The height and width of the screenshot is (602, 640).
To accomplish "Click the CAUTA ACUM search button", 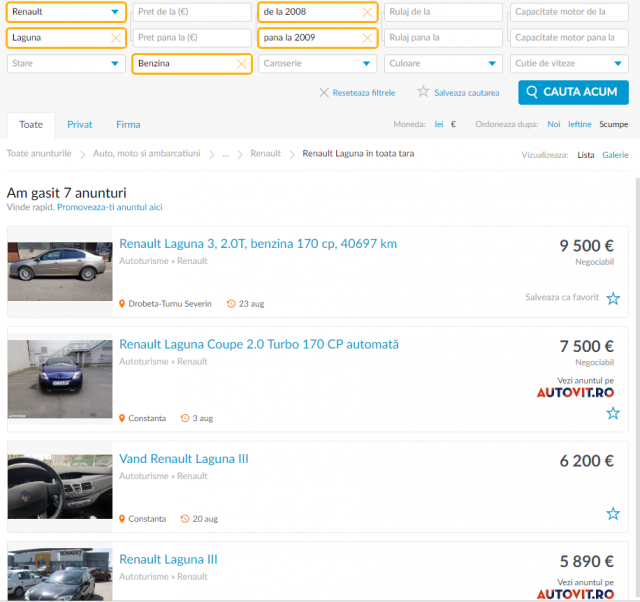I will click(573, 92).
